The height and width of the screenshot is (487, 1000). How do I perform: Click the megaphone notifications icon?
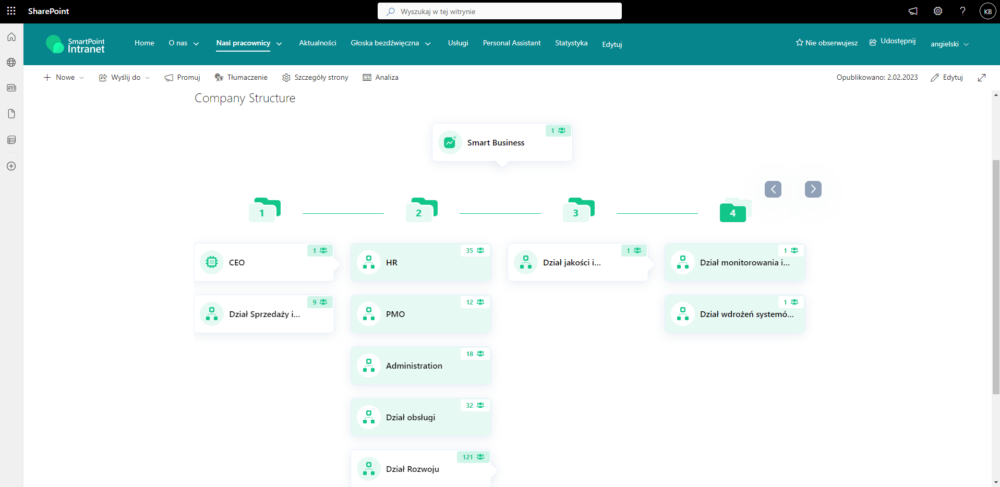click(912, 11)
